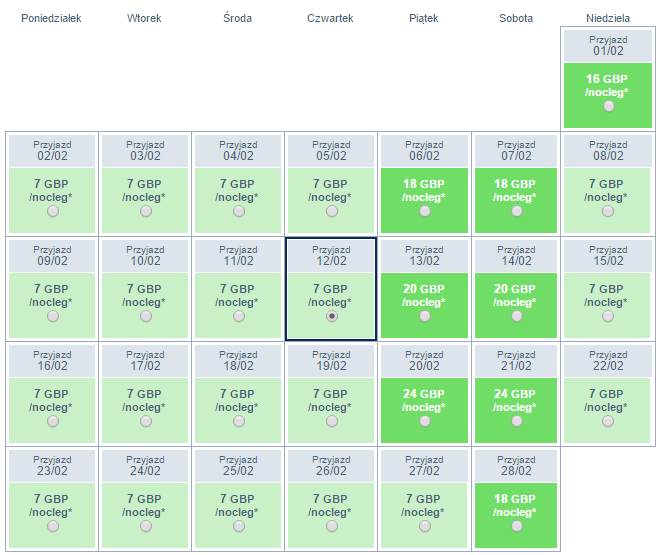Click the Przyjazd 16/02 date header

tap(53, 360)
